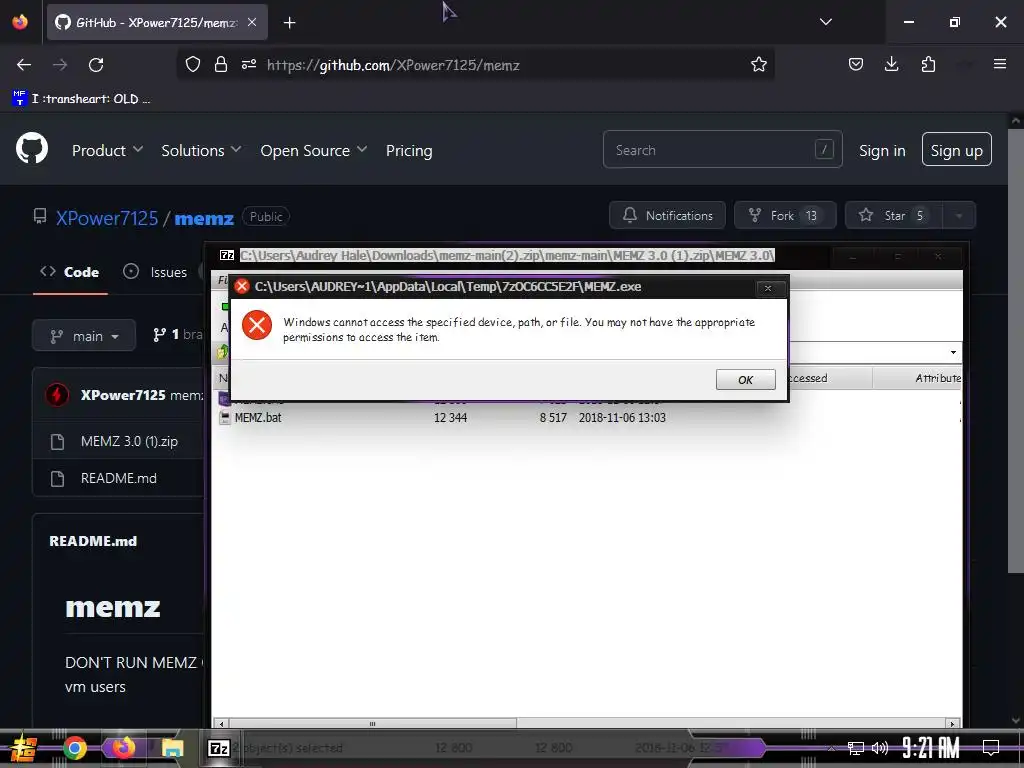Switch to the Code tab

[x=70, y=272]
